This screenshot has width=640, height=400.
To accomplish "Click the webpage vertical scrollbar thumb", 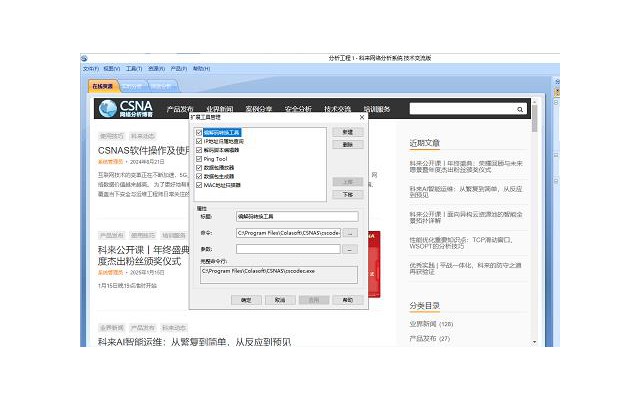I will [x=535, y=118].
